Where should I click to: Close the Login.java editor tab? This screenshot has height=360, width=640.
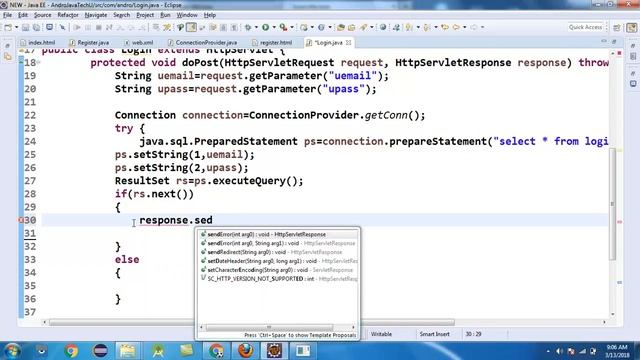pyautogui.click(x=348, y=42)
